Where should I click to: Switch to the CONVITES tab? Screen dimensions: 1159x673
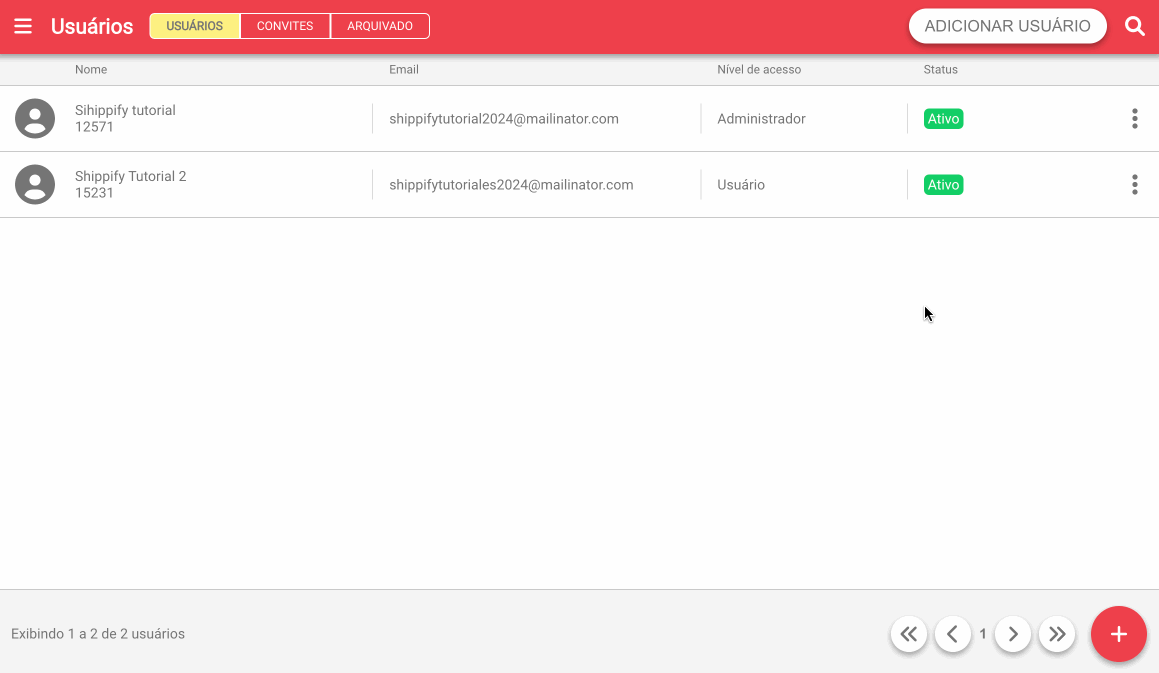coord(285,26)
